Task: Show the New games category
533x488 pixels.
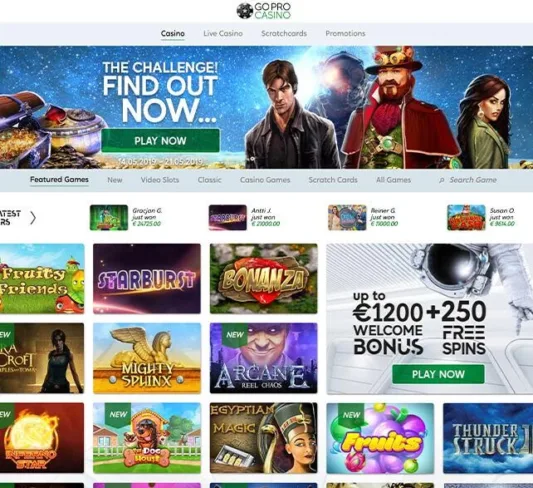Action: [x=115, y=180]
